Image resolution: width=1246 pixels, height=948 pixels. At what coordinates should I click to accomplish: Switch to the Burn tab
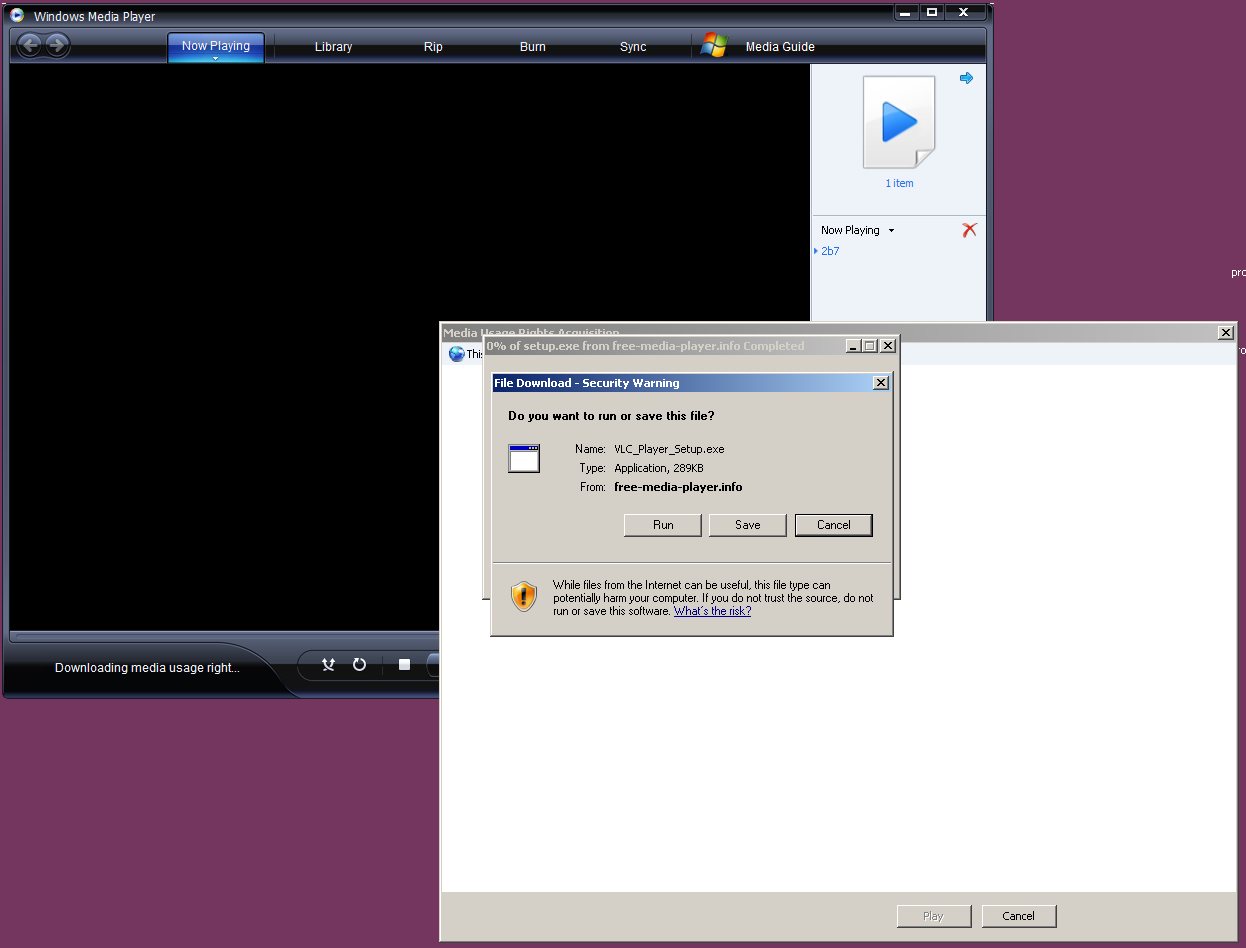[533, 47]
